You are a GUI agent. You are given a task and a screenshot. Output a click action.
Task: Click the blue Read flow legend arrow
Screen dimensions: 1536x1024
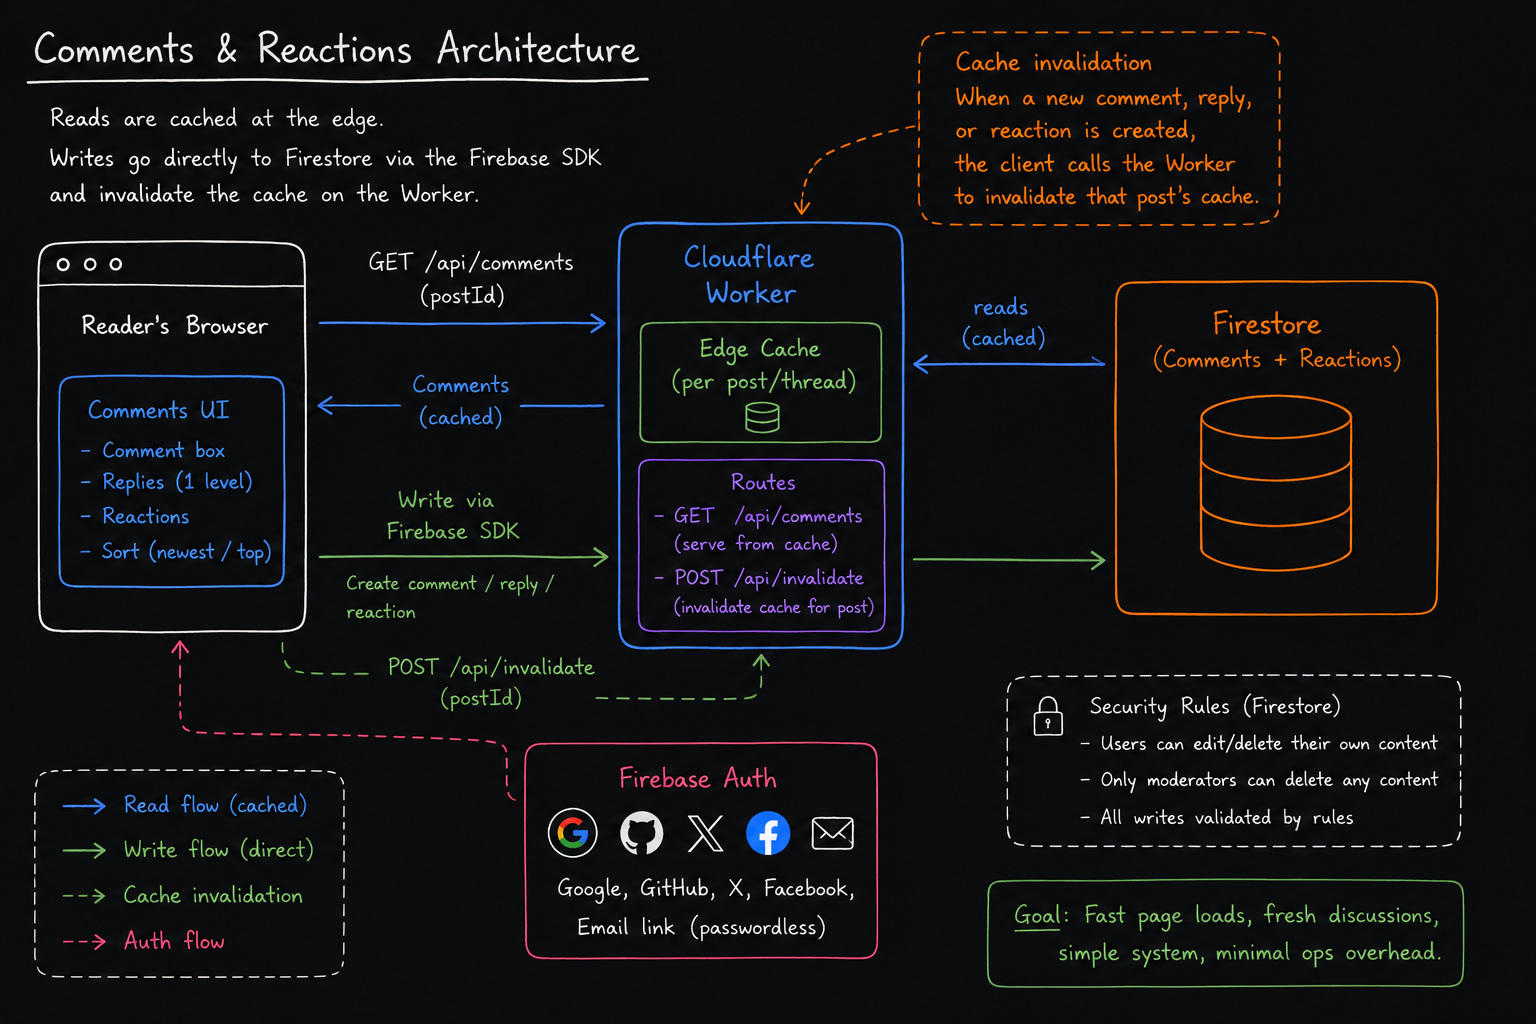click(x=84, y=806)
